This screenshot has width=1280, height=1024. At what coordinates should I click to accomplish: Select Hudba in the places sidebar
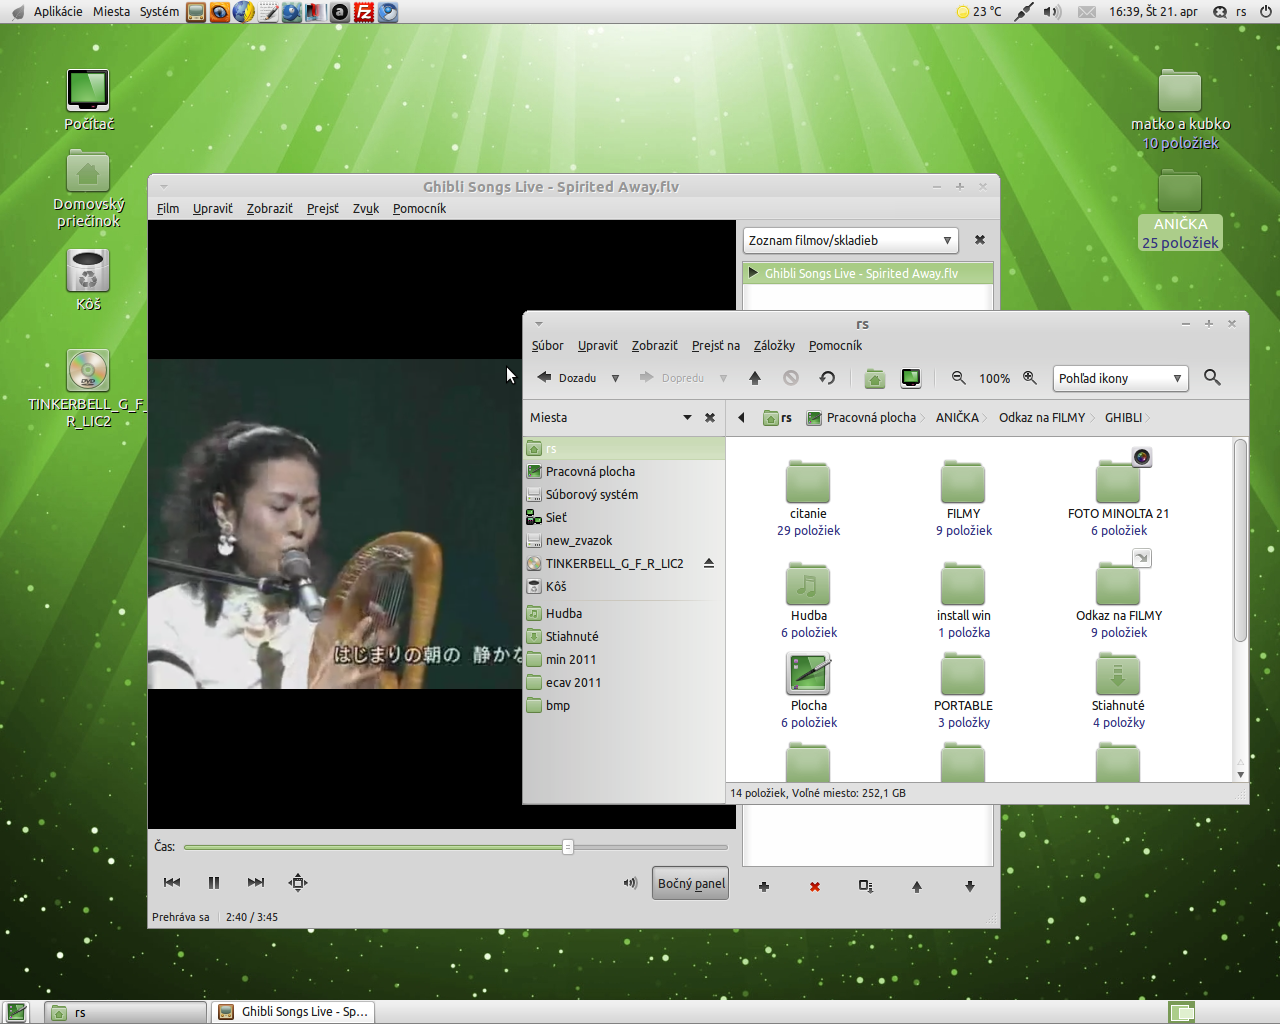coord(624,613)
